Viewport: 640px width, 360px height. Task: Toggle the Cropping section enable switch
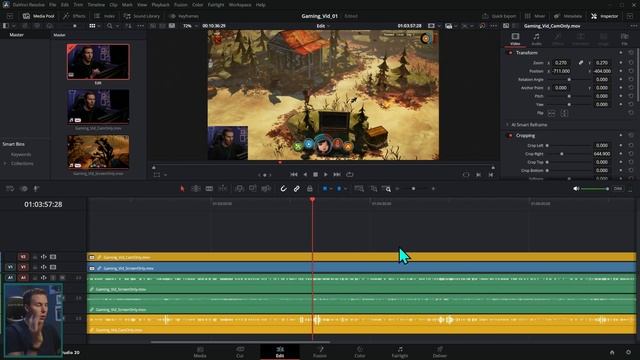(x=510, y=136)
